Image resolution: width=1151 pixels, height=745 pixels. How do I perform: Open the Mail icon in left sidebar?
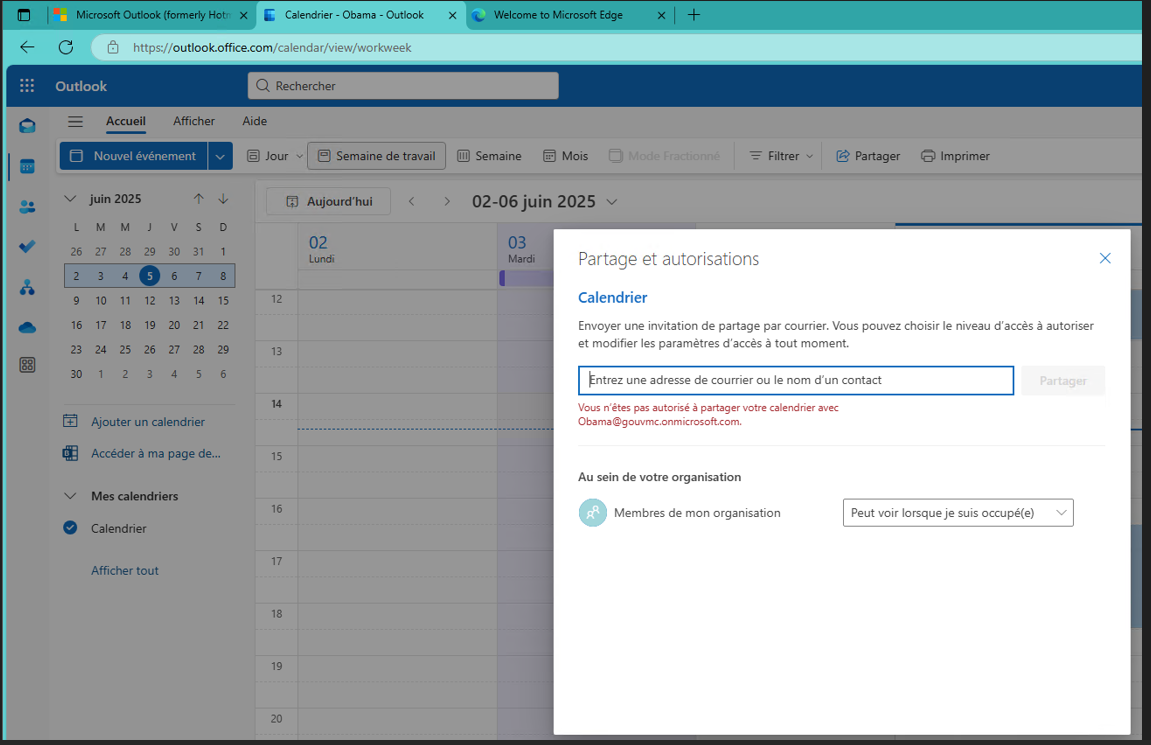[x=27, y=126]
